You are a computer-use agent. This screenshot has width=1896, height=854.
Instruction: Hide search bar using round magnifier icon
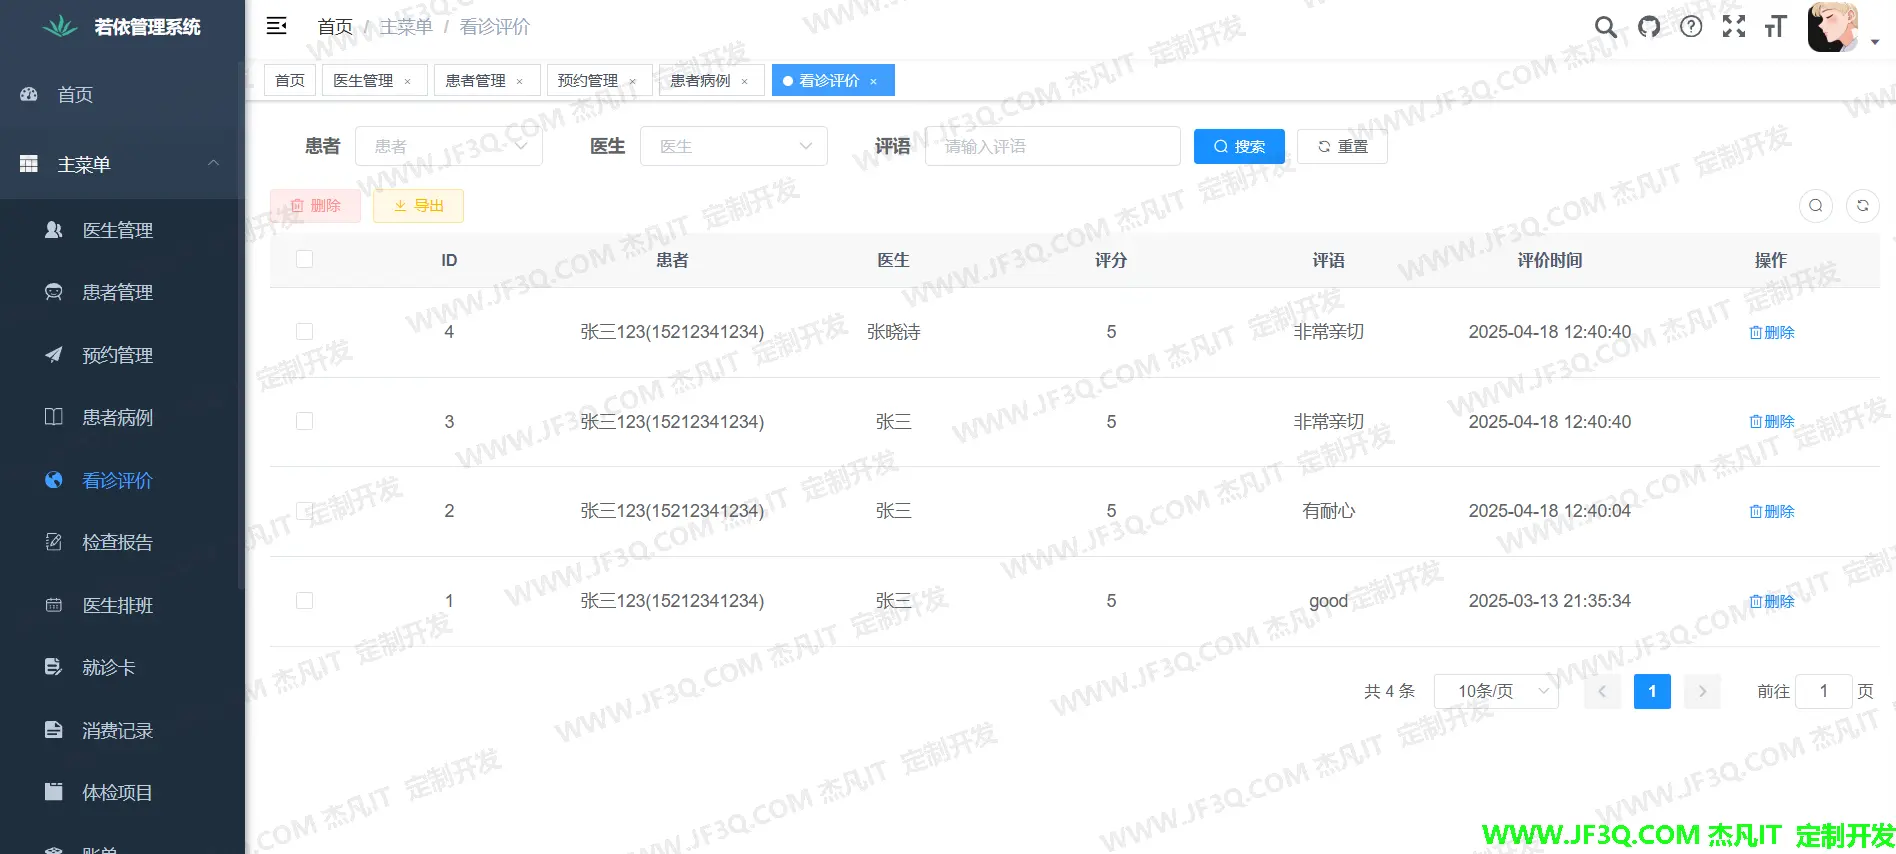tap(1816, 206)
